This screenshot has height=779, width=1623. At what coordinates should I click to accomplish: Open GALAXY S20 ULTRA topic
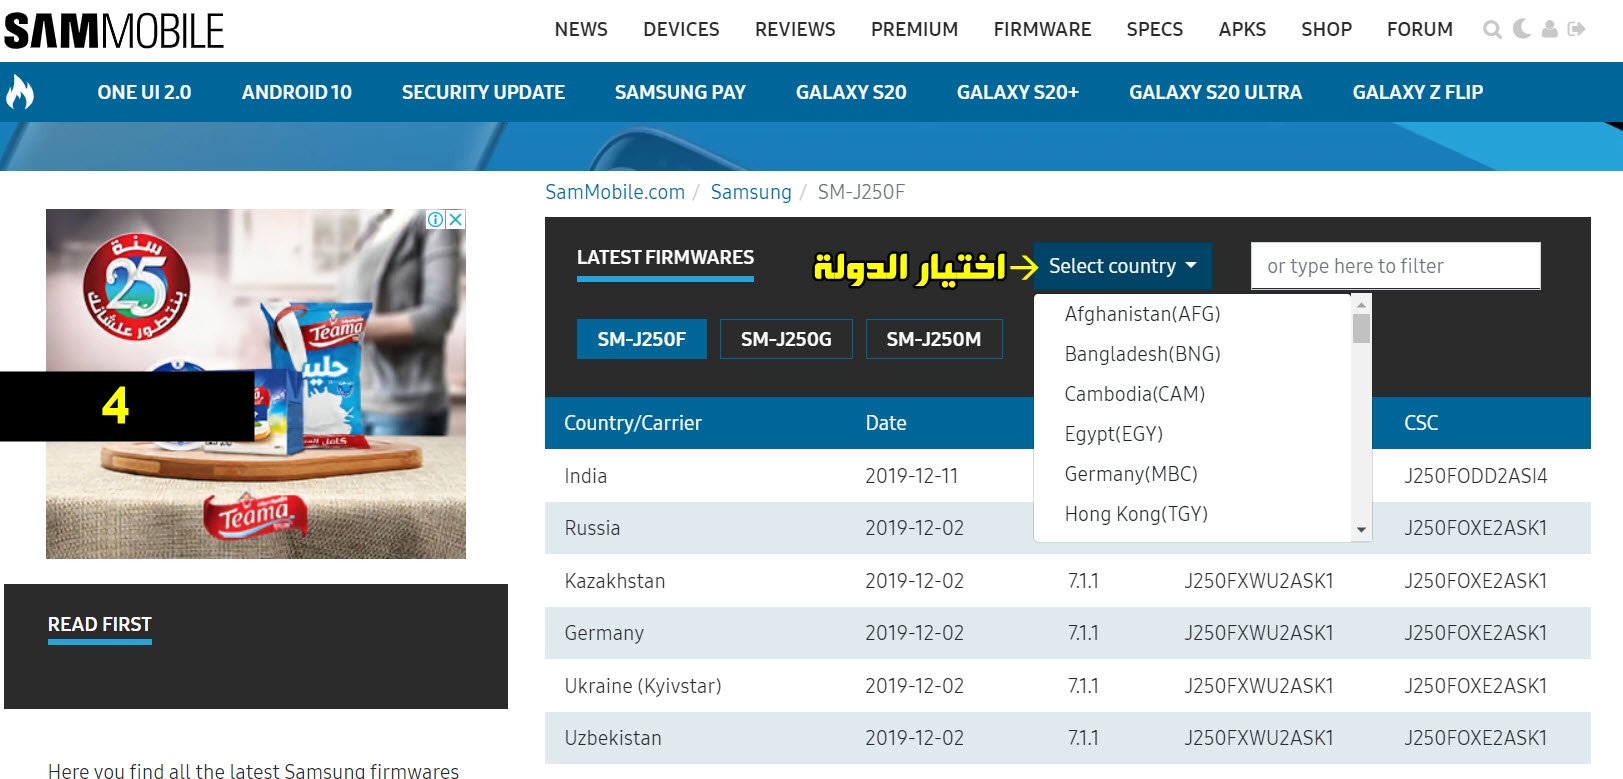pos(1215,92)
